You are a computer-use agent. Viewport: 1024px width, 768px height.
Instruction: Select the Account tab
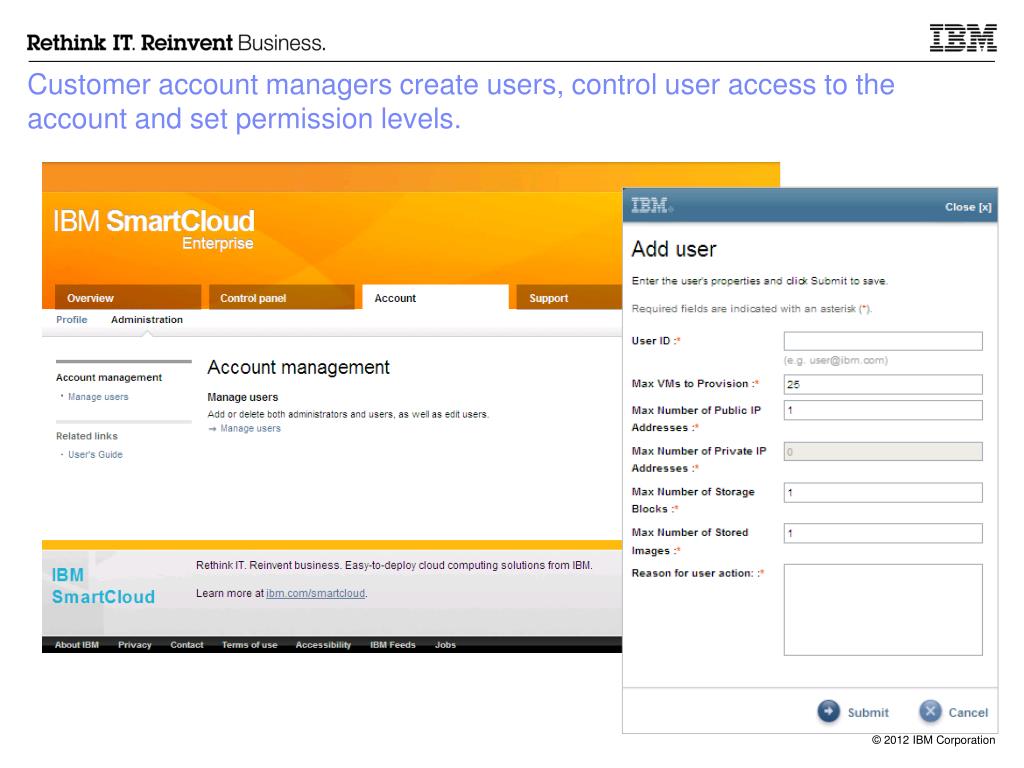click(x=435, y=297)
